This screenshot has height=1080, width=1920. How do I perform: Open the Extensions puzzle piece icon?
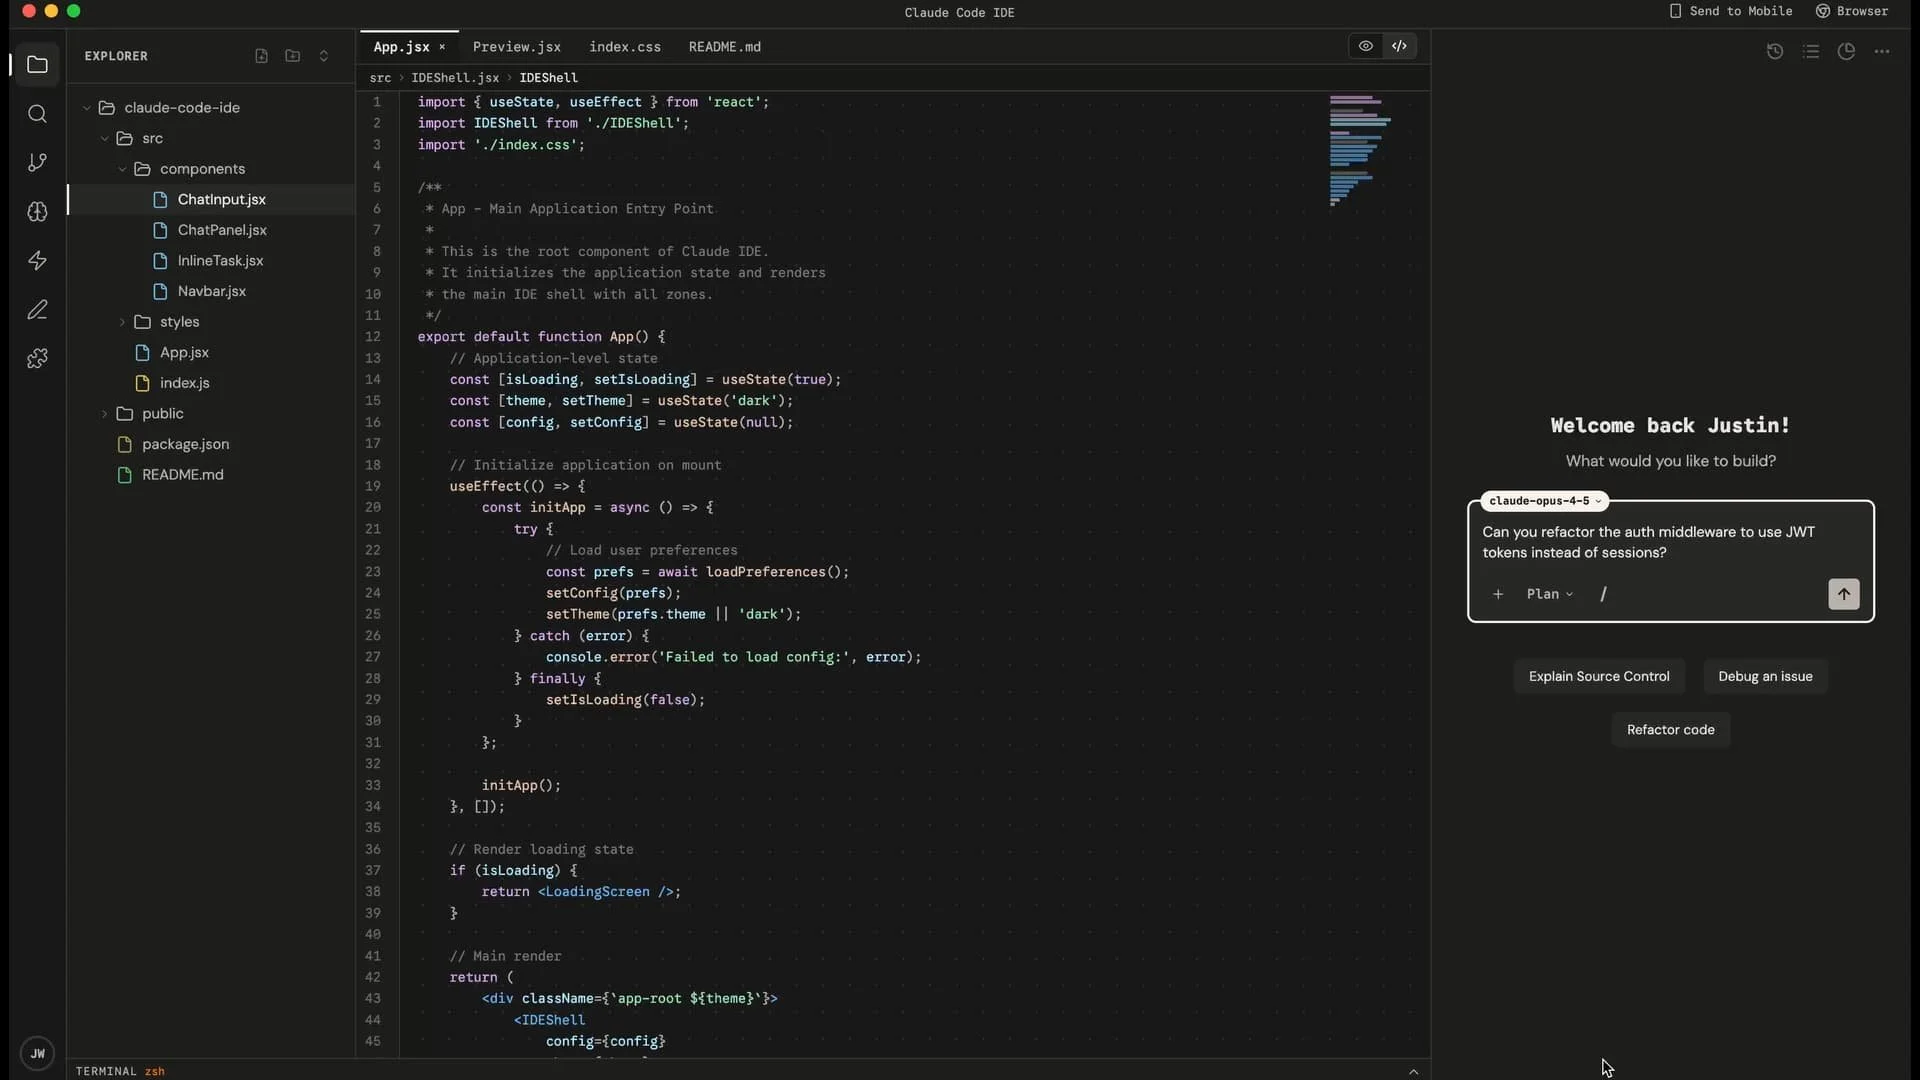point(37,359)
